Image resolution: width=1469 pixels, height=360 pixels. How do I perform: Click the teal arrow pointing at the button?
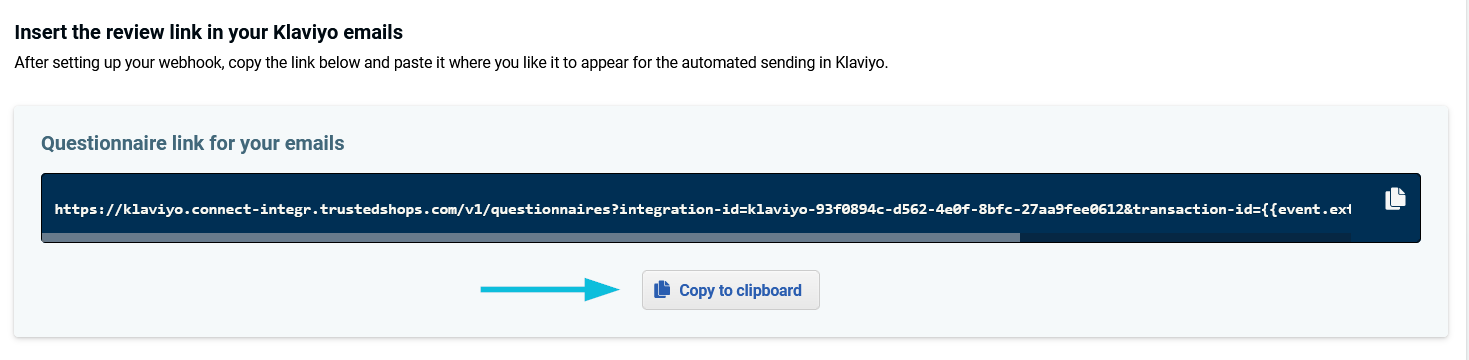click(x=548, y=290)
